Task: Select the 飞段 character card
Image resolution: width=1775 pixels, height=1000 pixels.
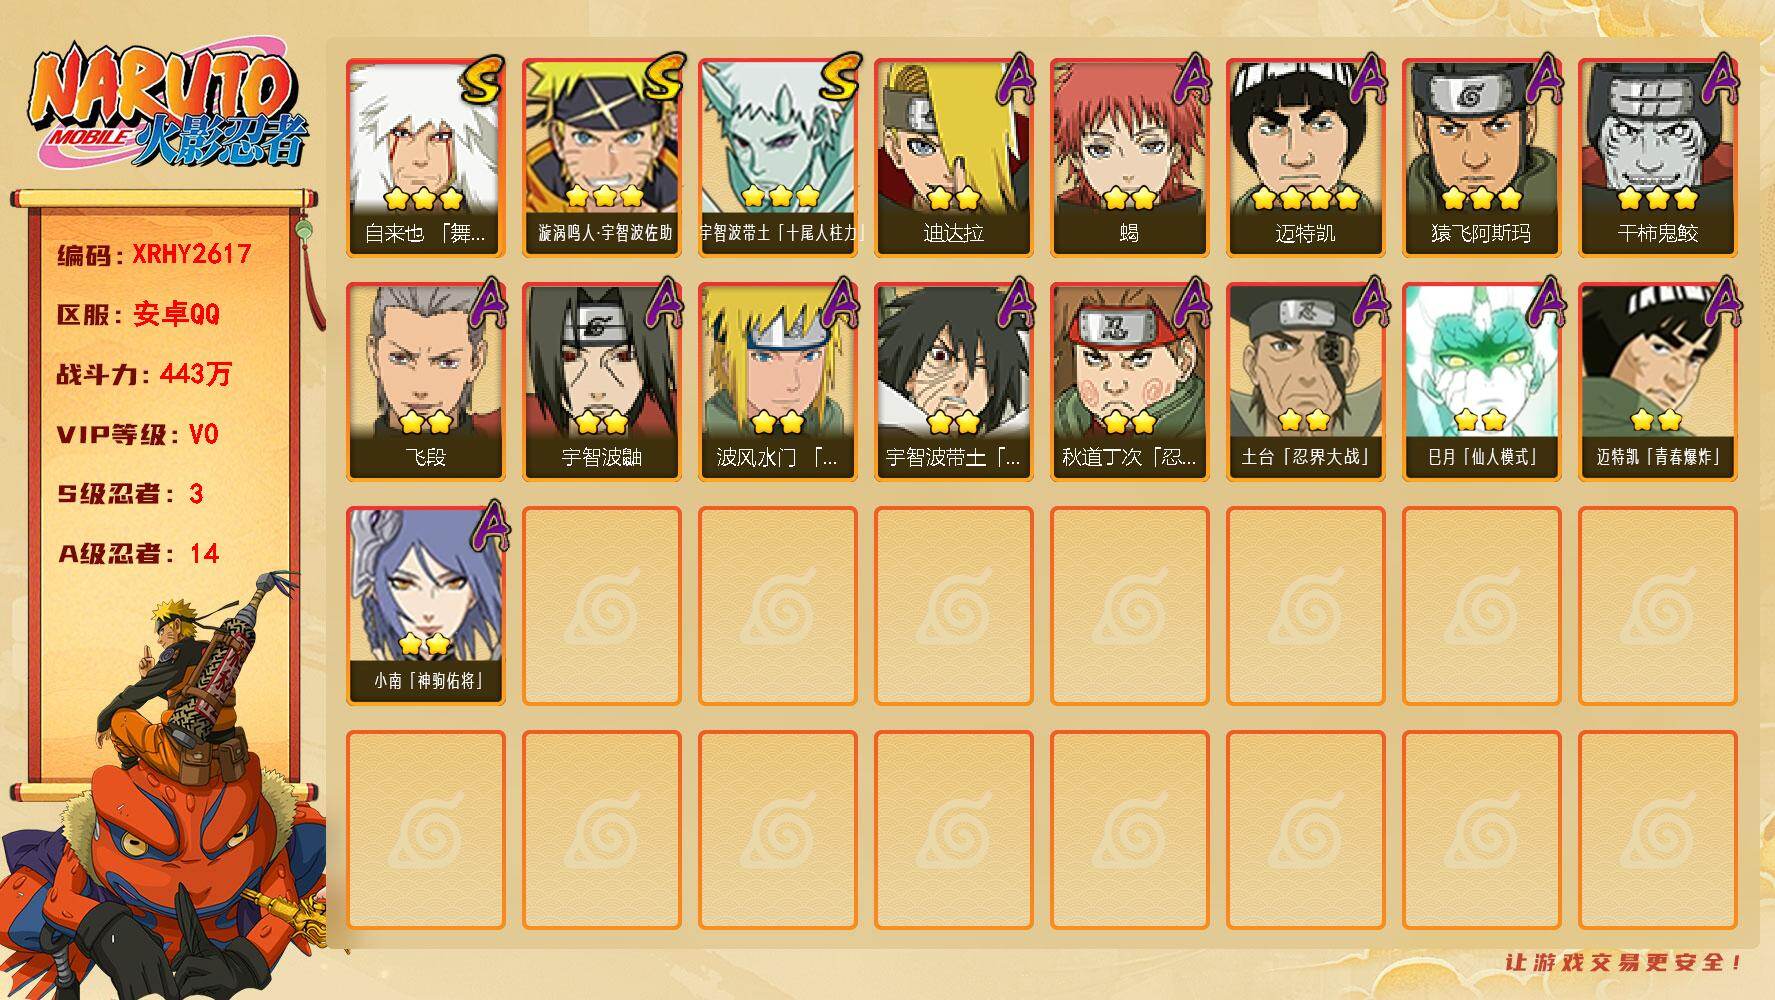Action: tap(426, 382)
